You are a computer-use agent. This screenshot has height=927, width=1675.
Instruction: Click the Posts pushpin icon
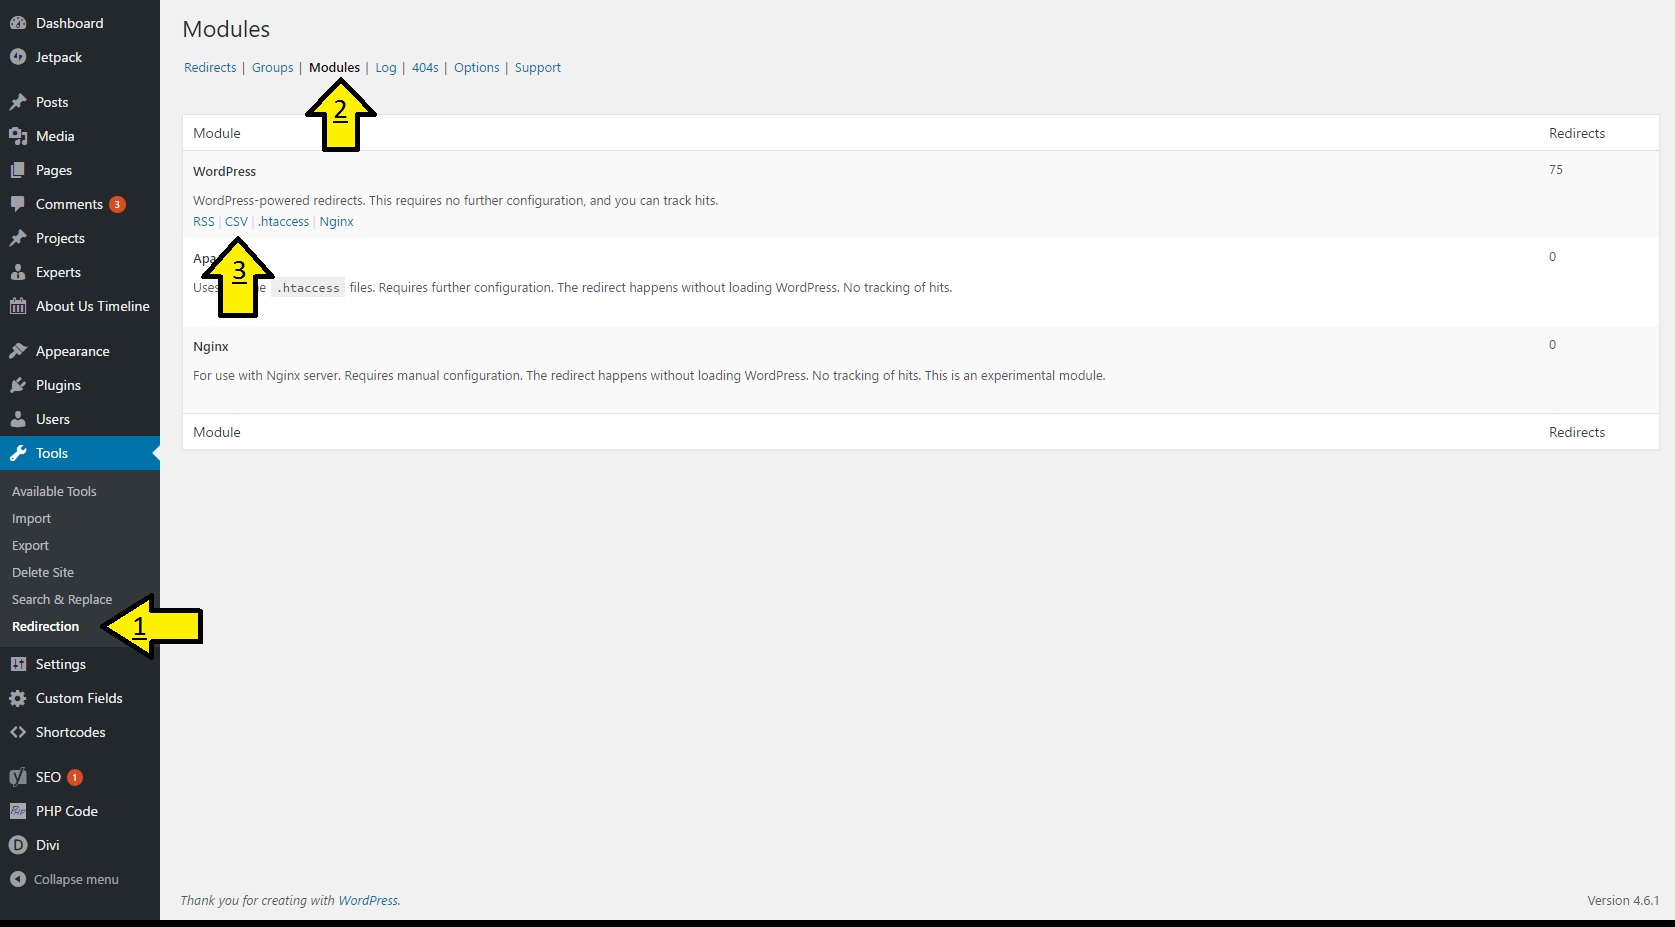pyautogui.click(x=18, y=102)
